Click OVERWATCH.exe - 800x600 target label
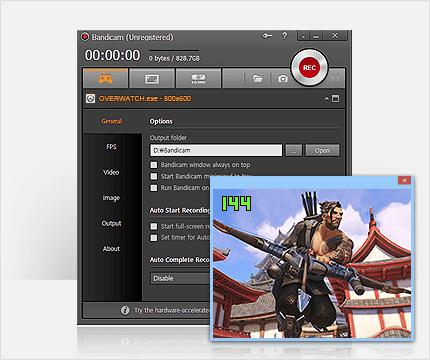The height and width of the screenshot is (360, 430). [145, 99]
